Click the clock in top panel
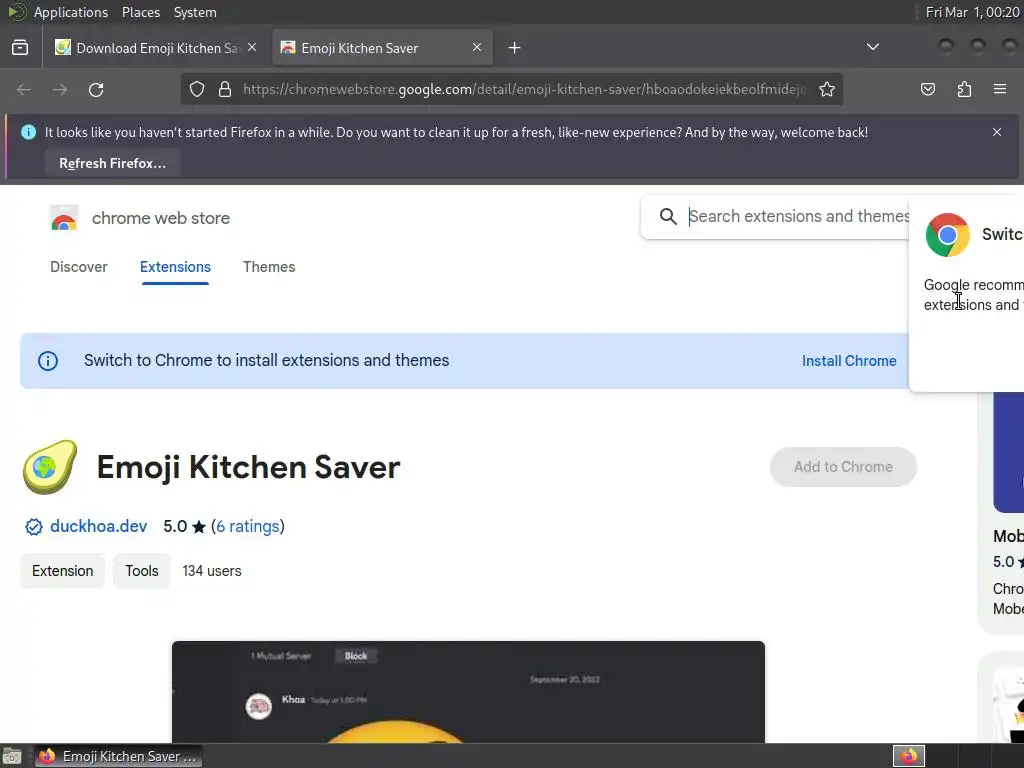Screen dimensions: 1024x768 point(972,12)
